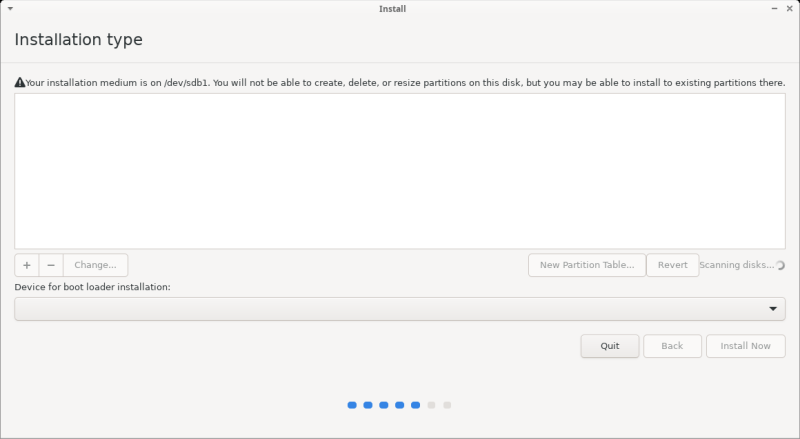Close the Install window

coord(789,9)
